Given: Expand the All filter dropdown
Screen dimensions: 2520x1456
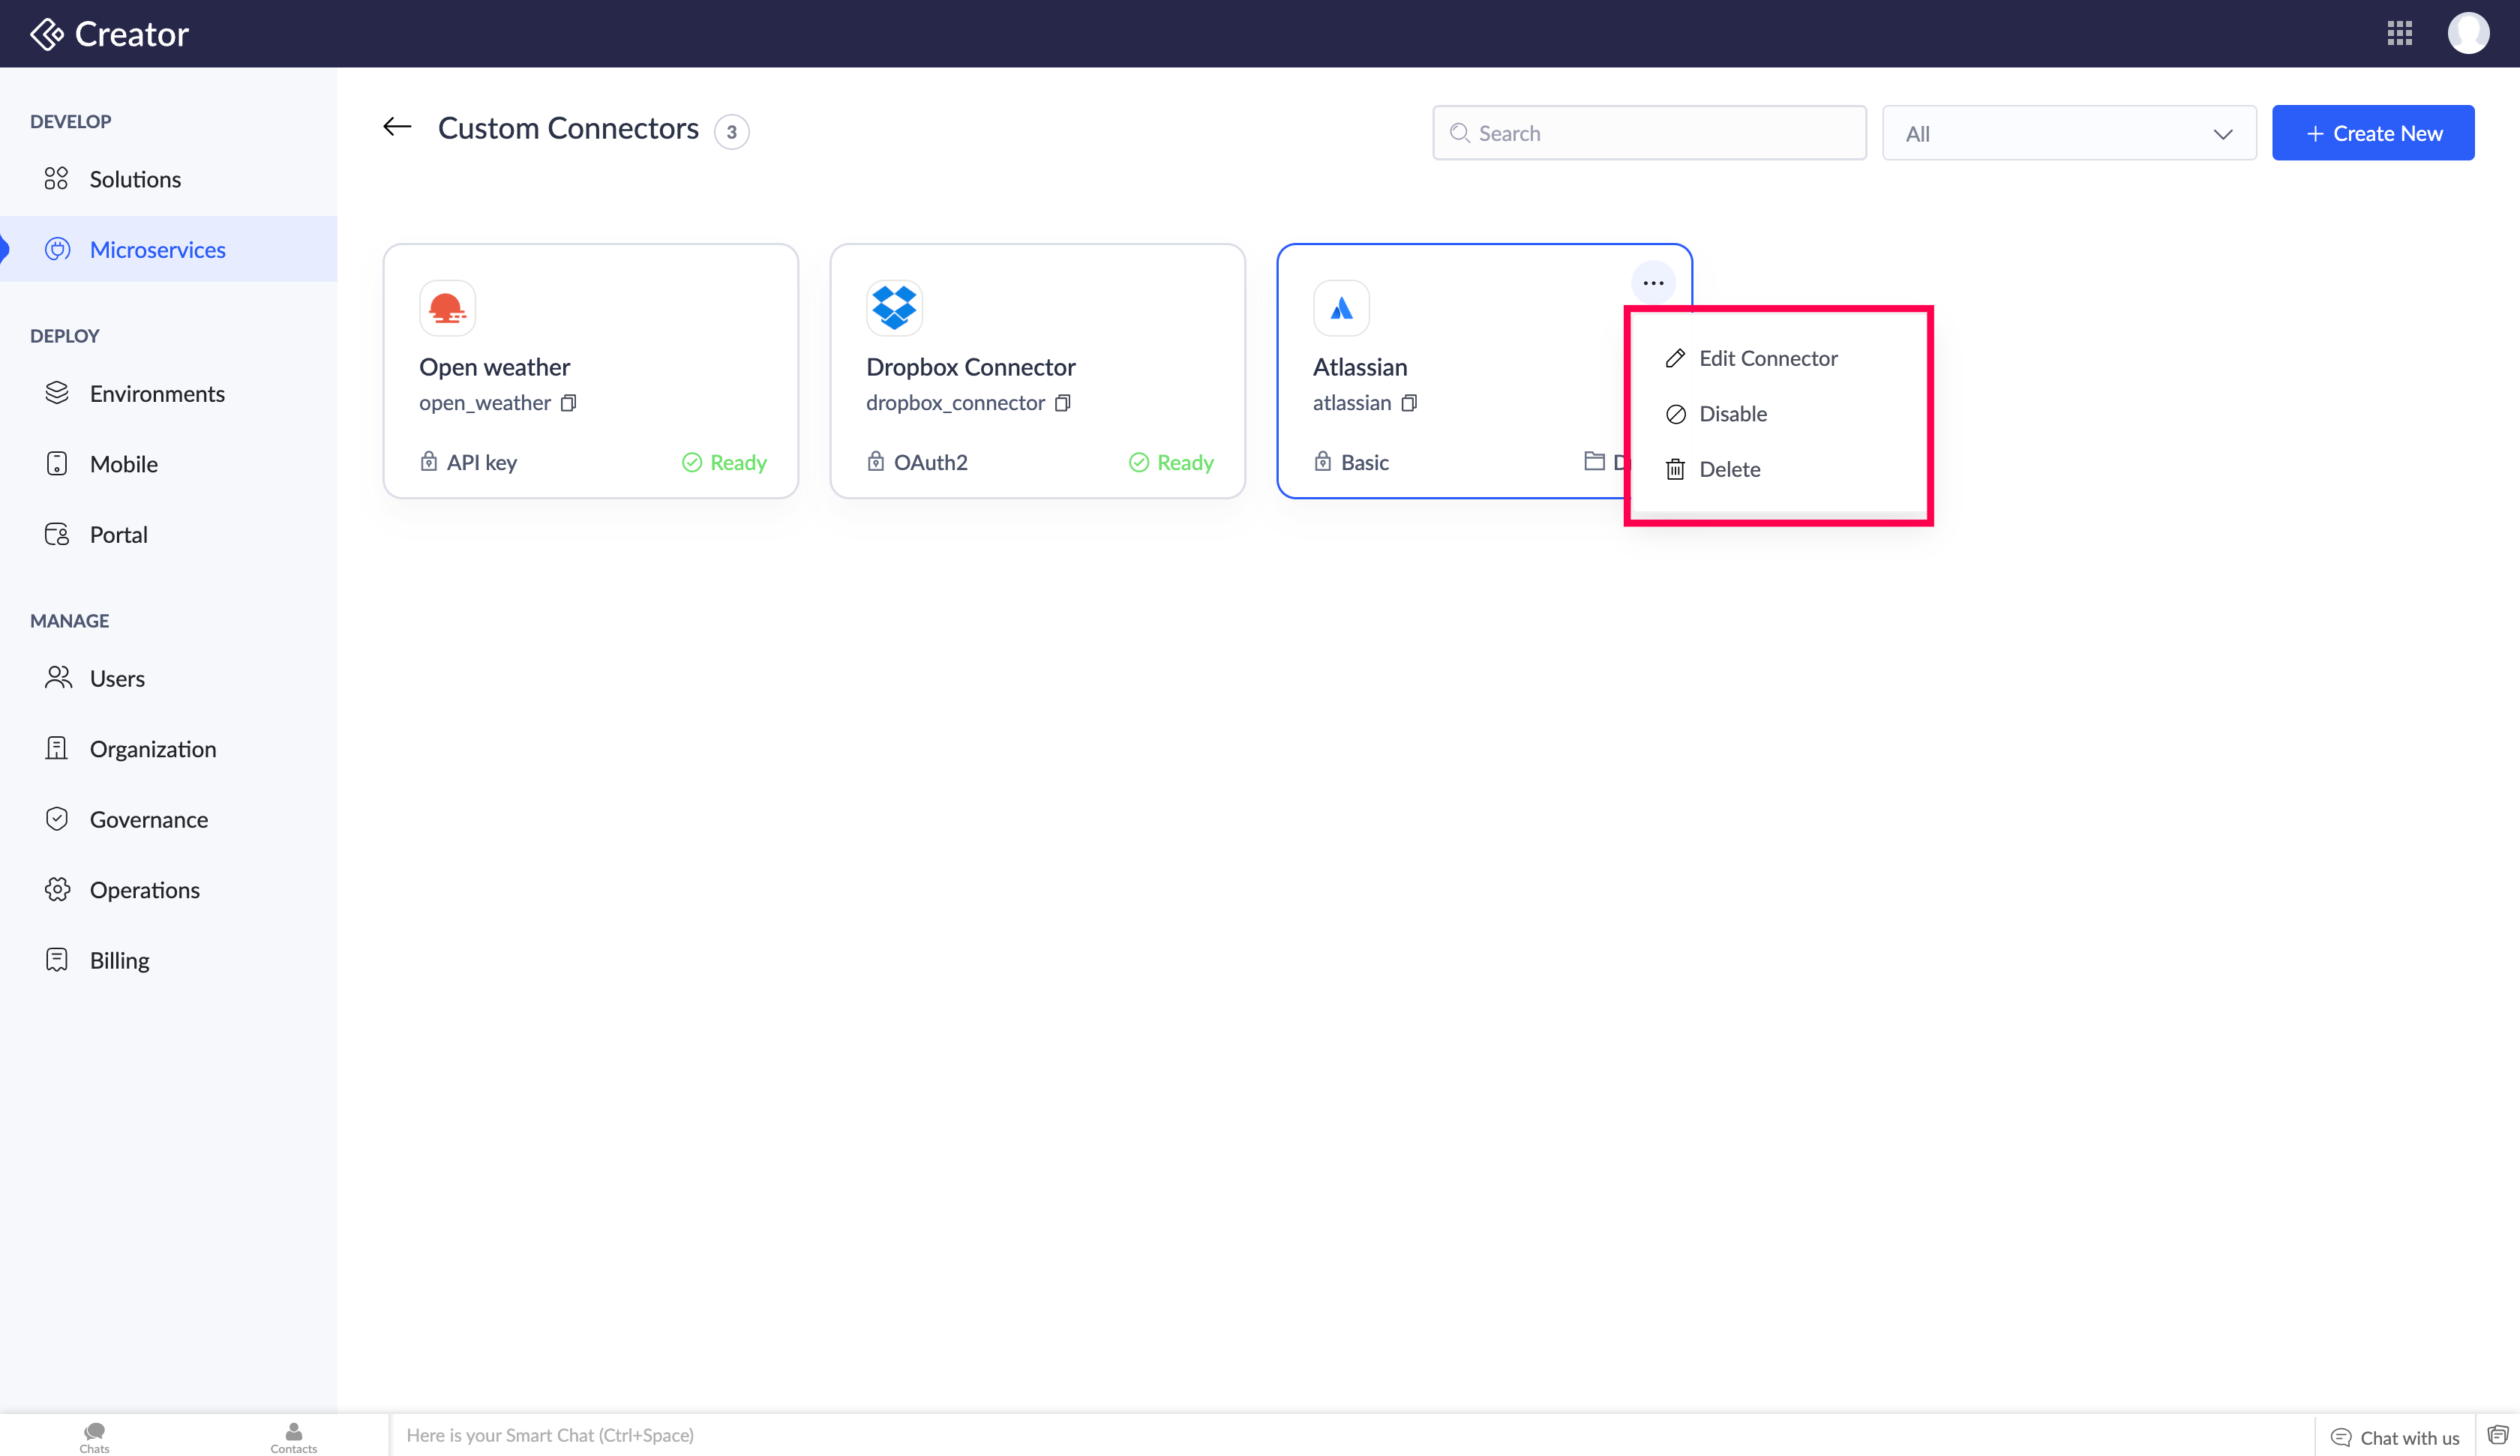Looking at the screenshot, I should 2068,133.
